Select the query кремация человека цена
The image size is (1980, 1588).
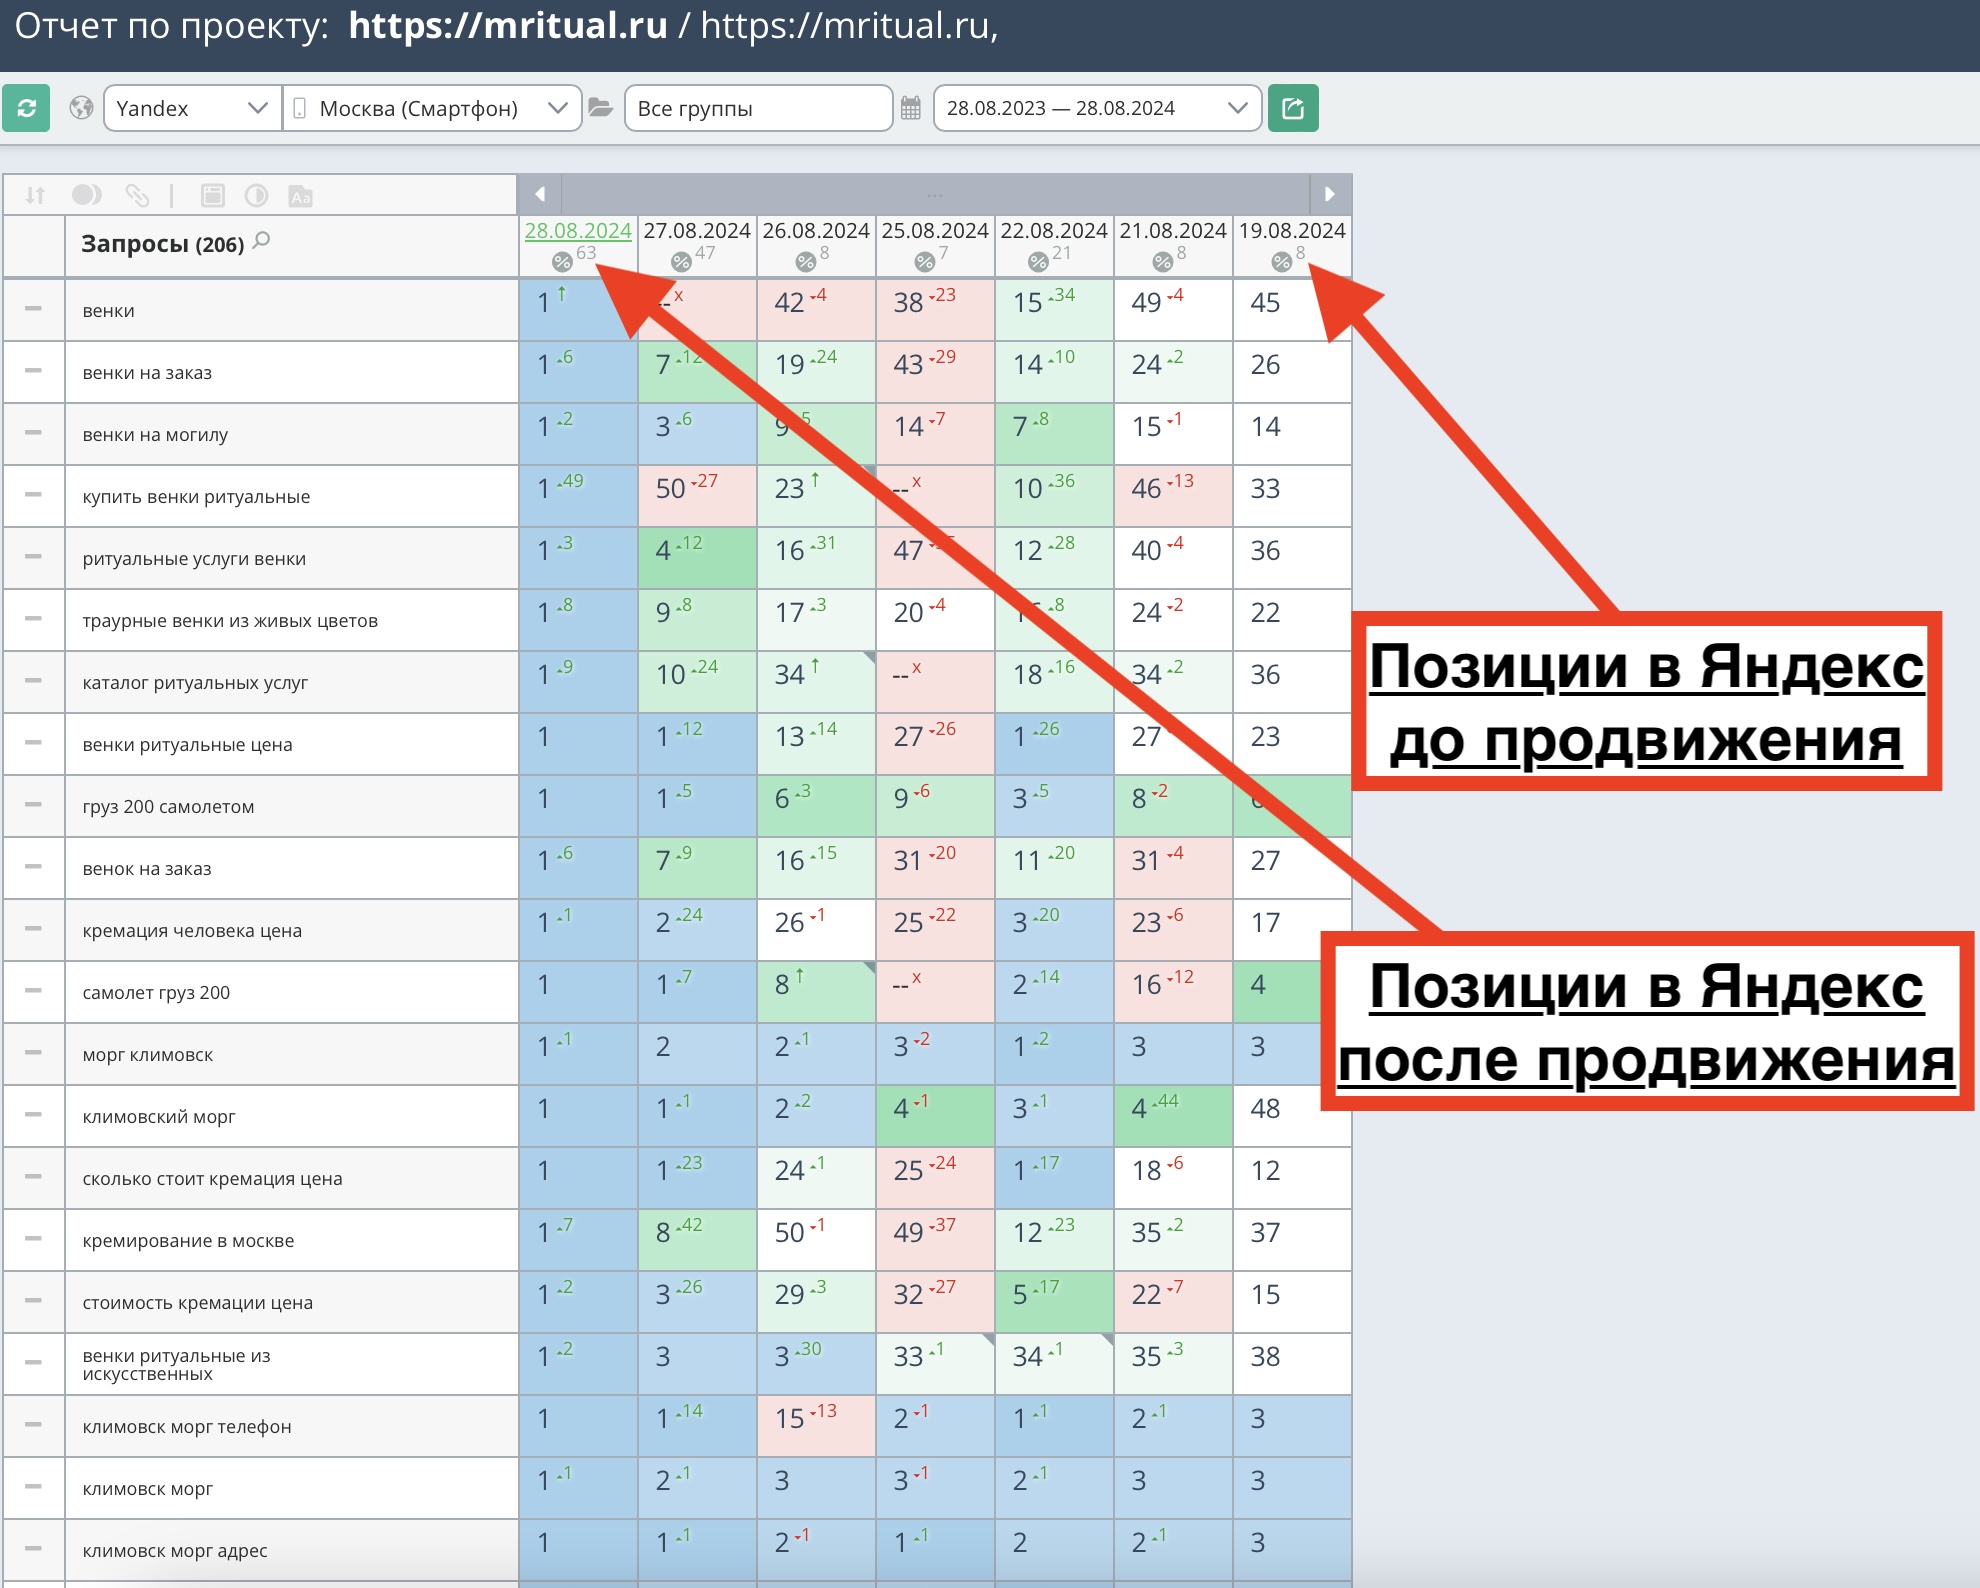[192, 931]
